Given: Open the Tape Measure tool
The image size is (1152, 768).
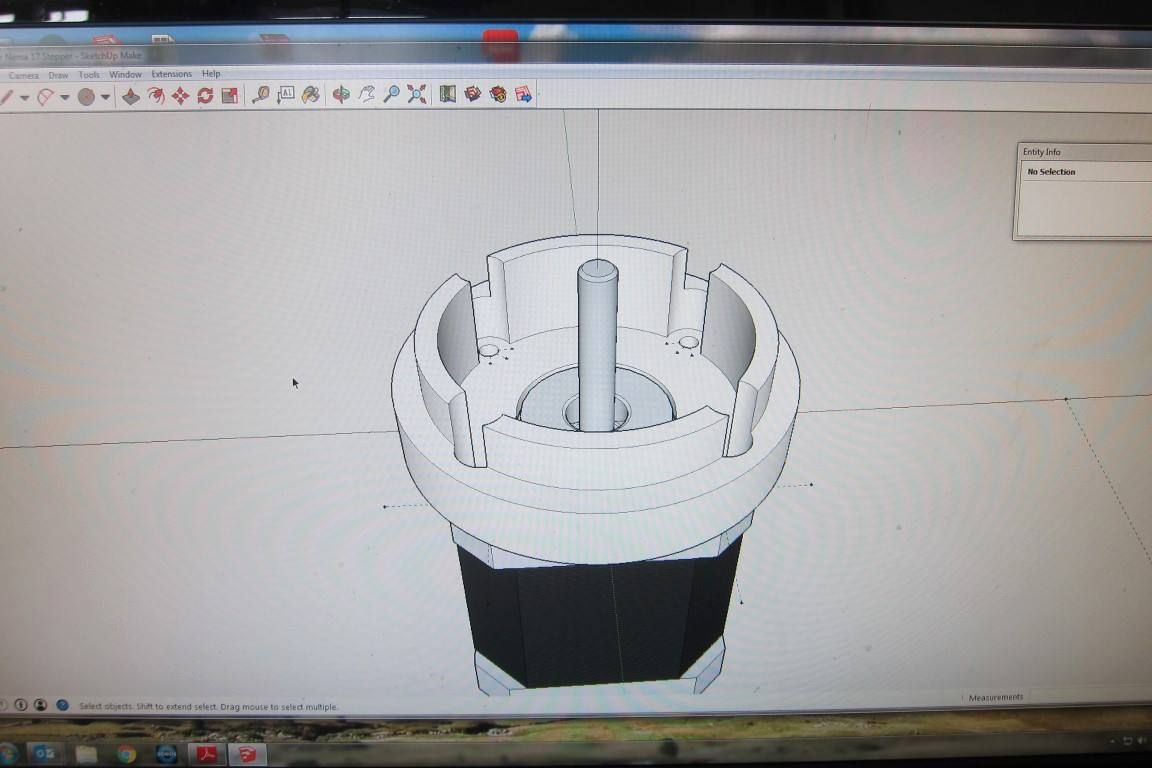Looking at the screenshot, I should tap(262, 95).
